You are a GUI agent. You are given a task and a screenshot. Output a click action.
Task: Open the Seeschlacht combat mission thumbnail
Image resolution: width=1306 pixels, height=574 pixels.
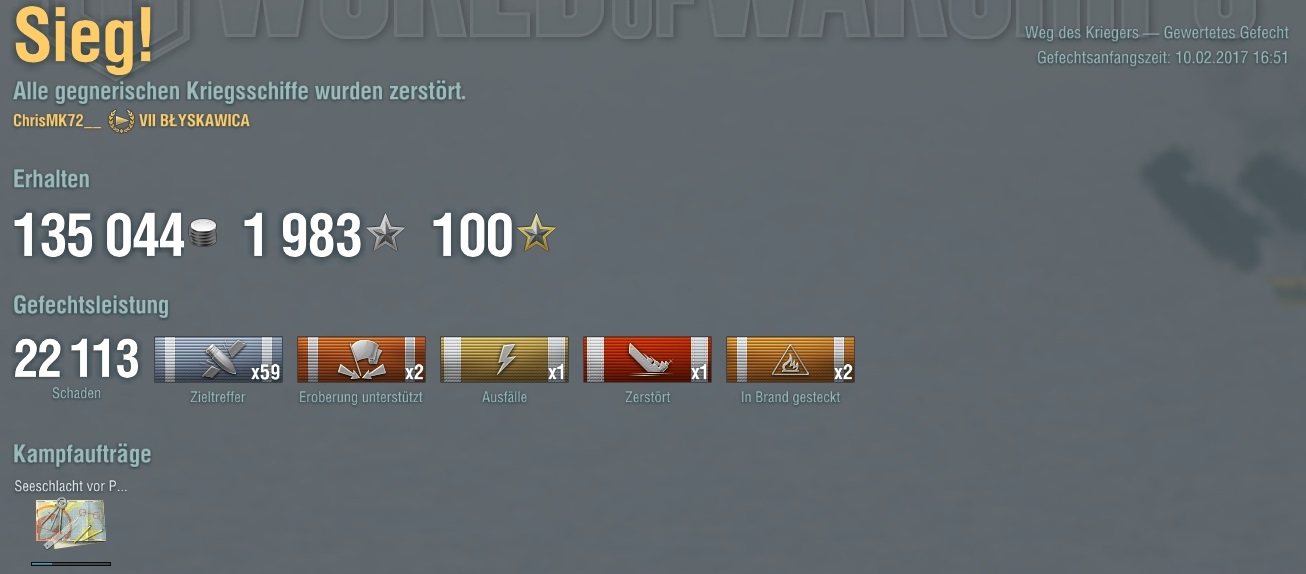pyautogui.click(x=70, y=524)
